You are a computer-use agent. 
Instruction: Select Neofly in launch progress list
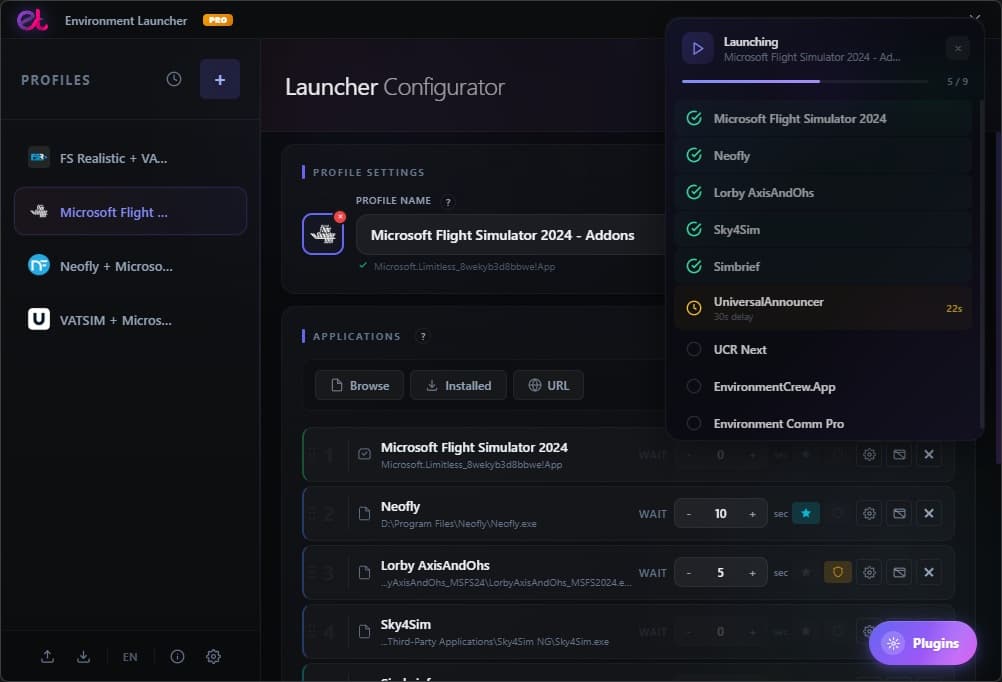[x=823, y=155]
